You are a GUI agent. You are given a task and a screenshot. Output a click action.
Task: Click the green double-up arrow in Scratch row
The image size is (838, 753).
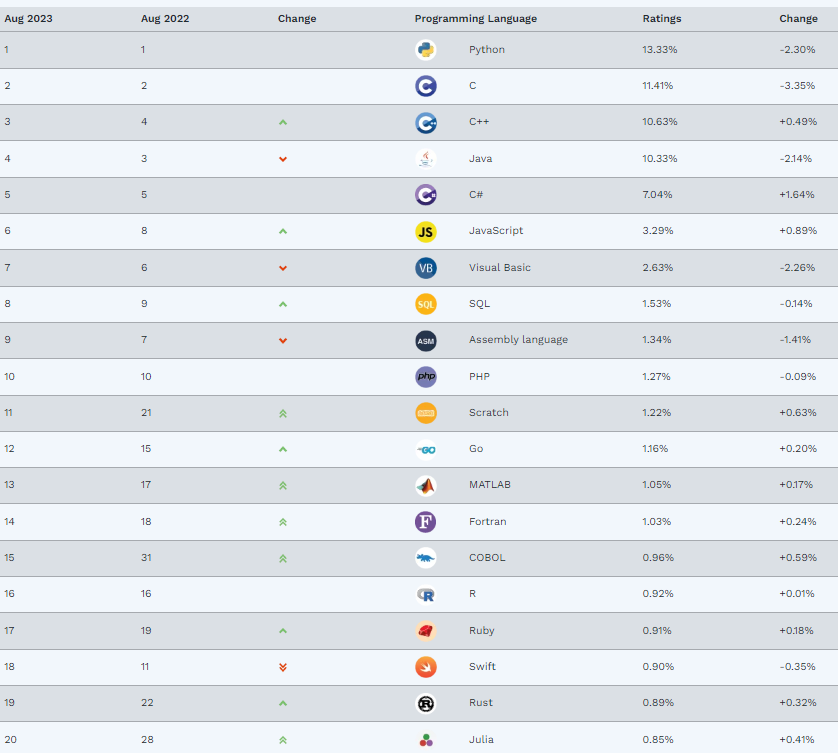coord(283,413)
